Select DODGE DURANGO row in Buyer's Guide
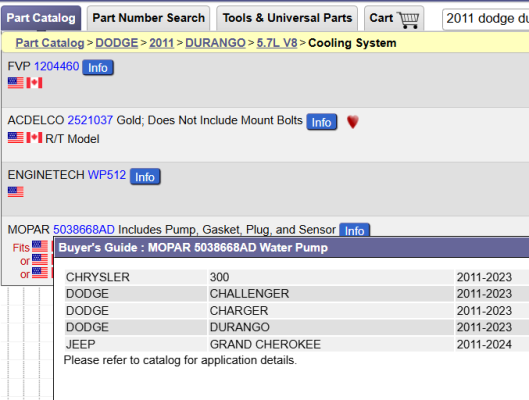The height and width of the screenshot is (400, 529). [297, 327]
